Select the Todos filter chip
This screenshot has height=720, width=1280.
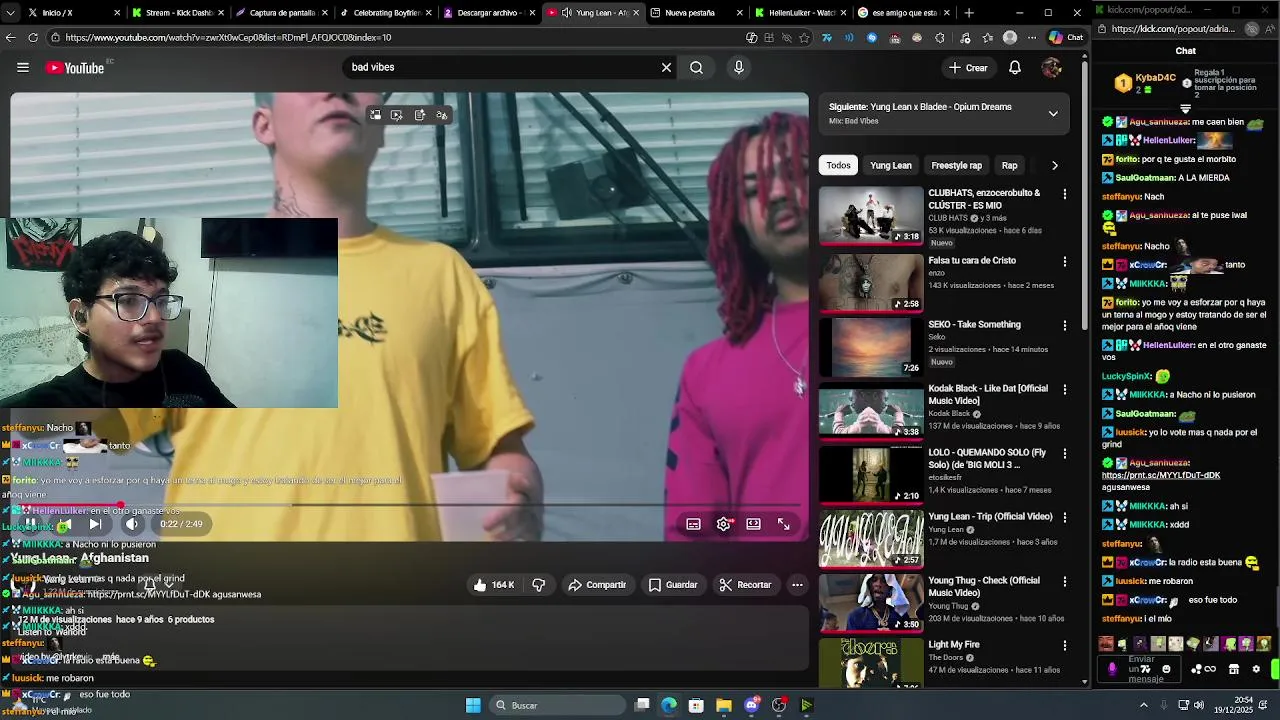point(839,165)
